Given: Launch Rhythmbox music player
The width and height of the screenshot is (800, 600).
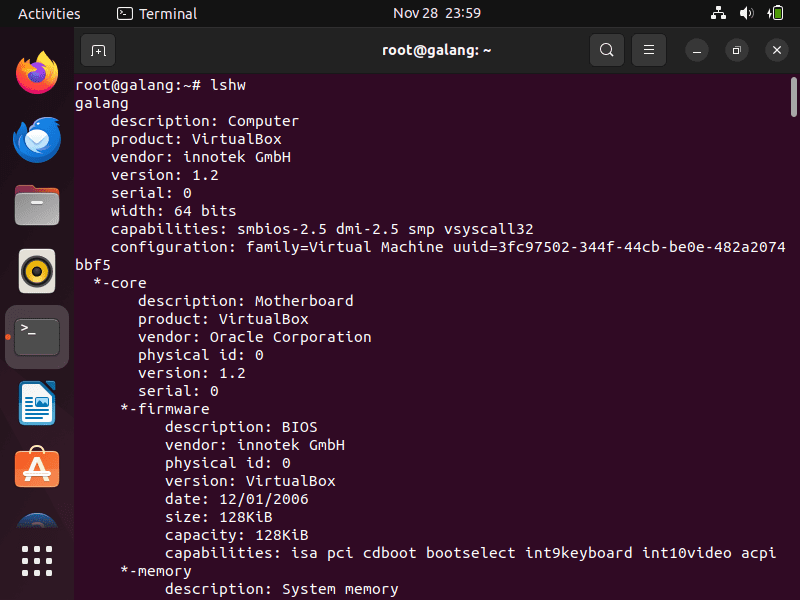Looking at the screenshot, I should coord(37,271).
